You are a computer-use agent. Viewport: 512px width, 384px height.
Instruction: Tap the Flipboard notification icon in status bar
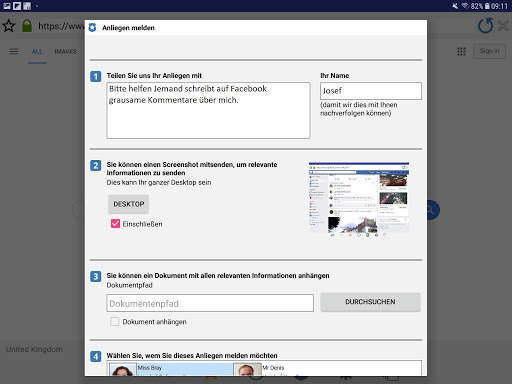pyautogui.click(x=17, y=6)
